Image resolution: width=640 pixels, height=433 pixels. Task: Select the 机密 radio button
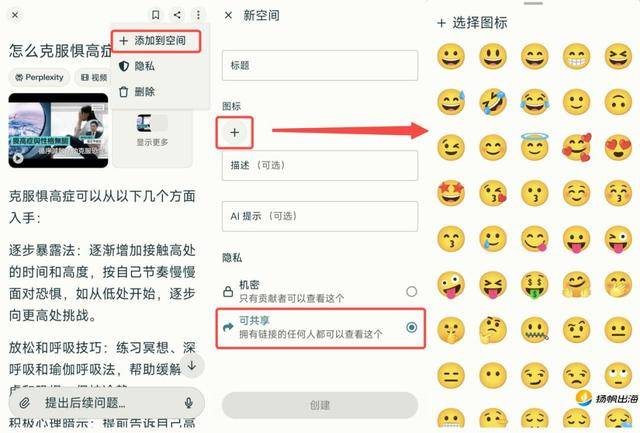coord(411,291)
